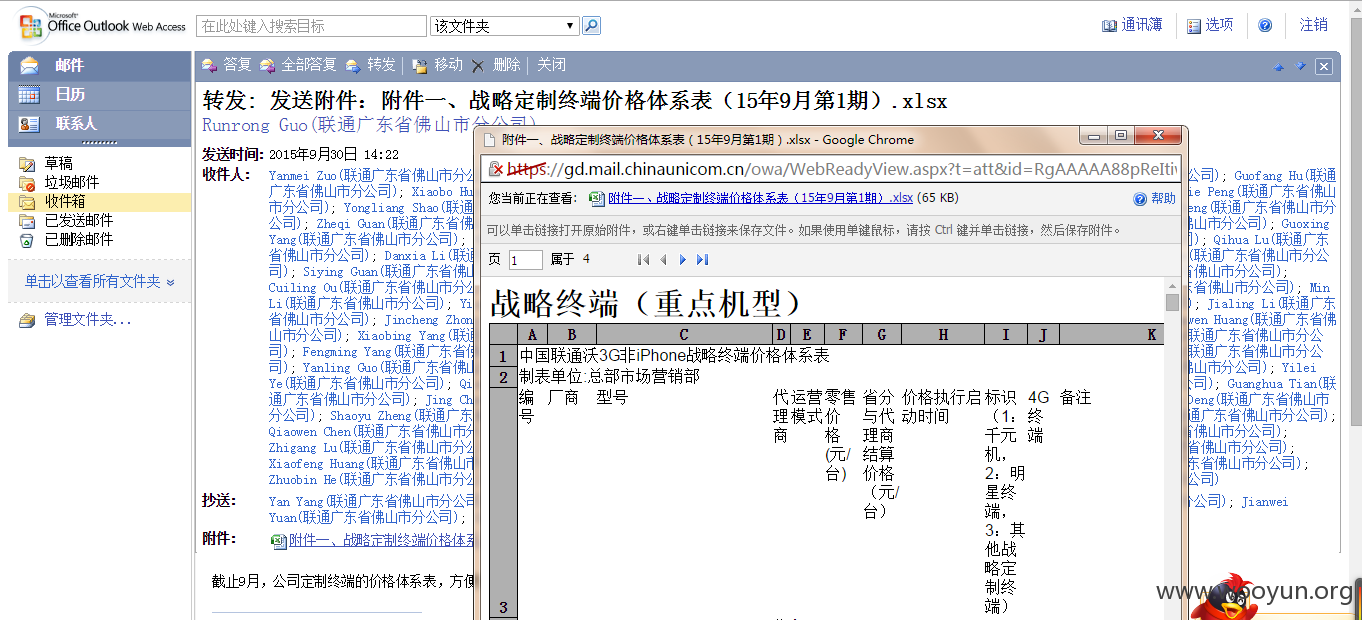Open the 已发送邮件 sent items folder
This screenshot has width=1362, height=620.
click(x=78, y=220)
